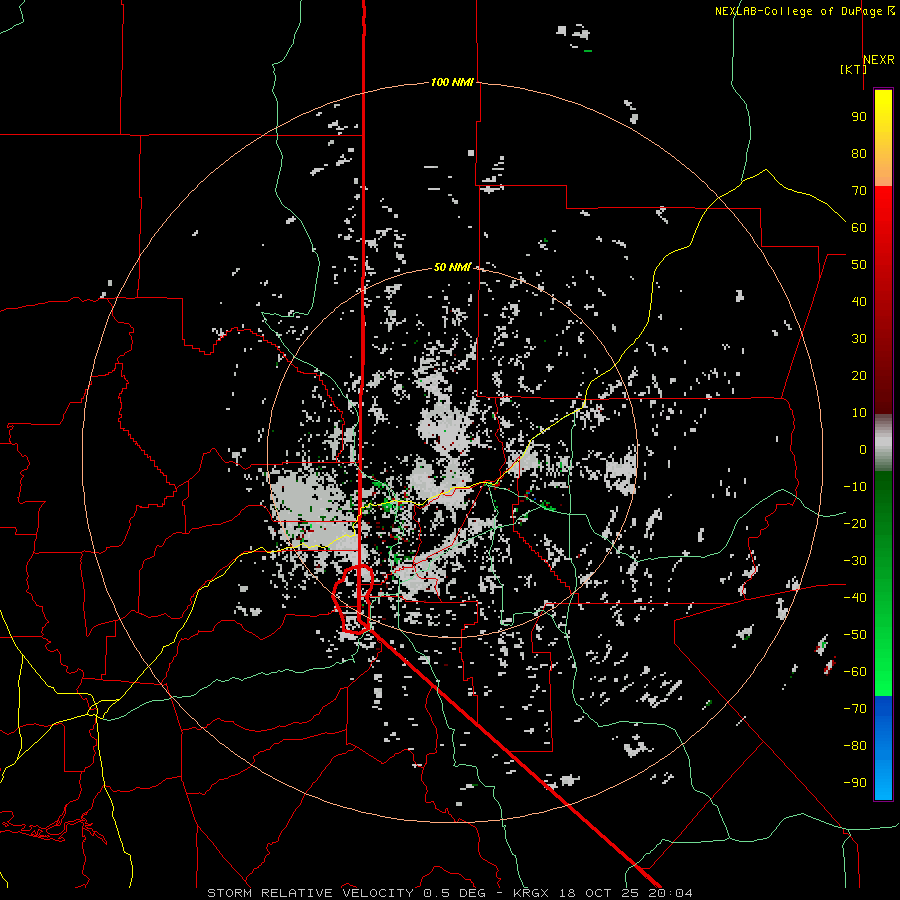Viewport: 900px width, 900px height.
Task: Click the 10 value on velocity scale
Action: [859, 413]
